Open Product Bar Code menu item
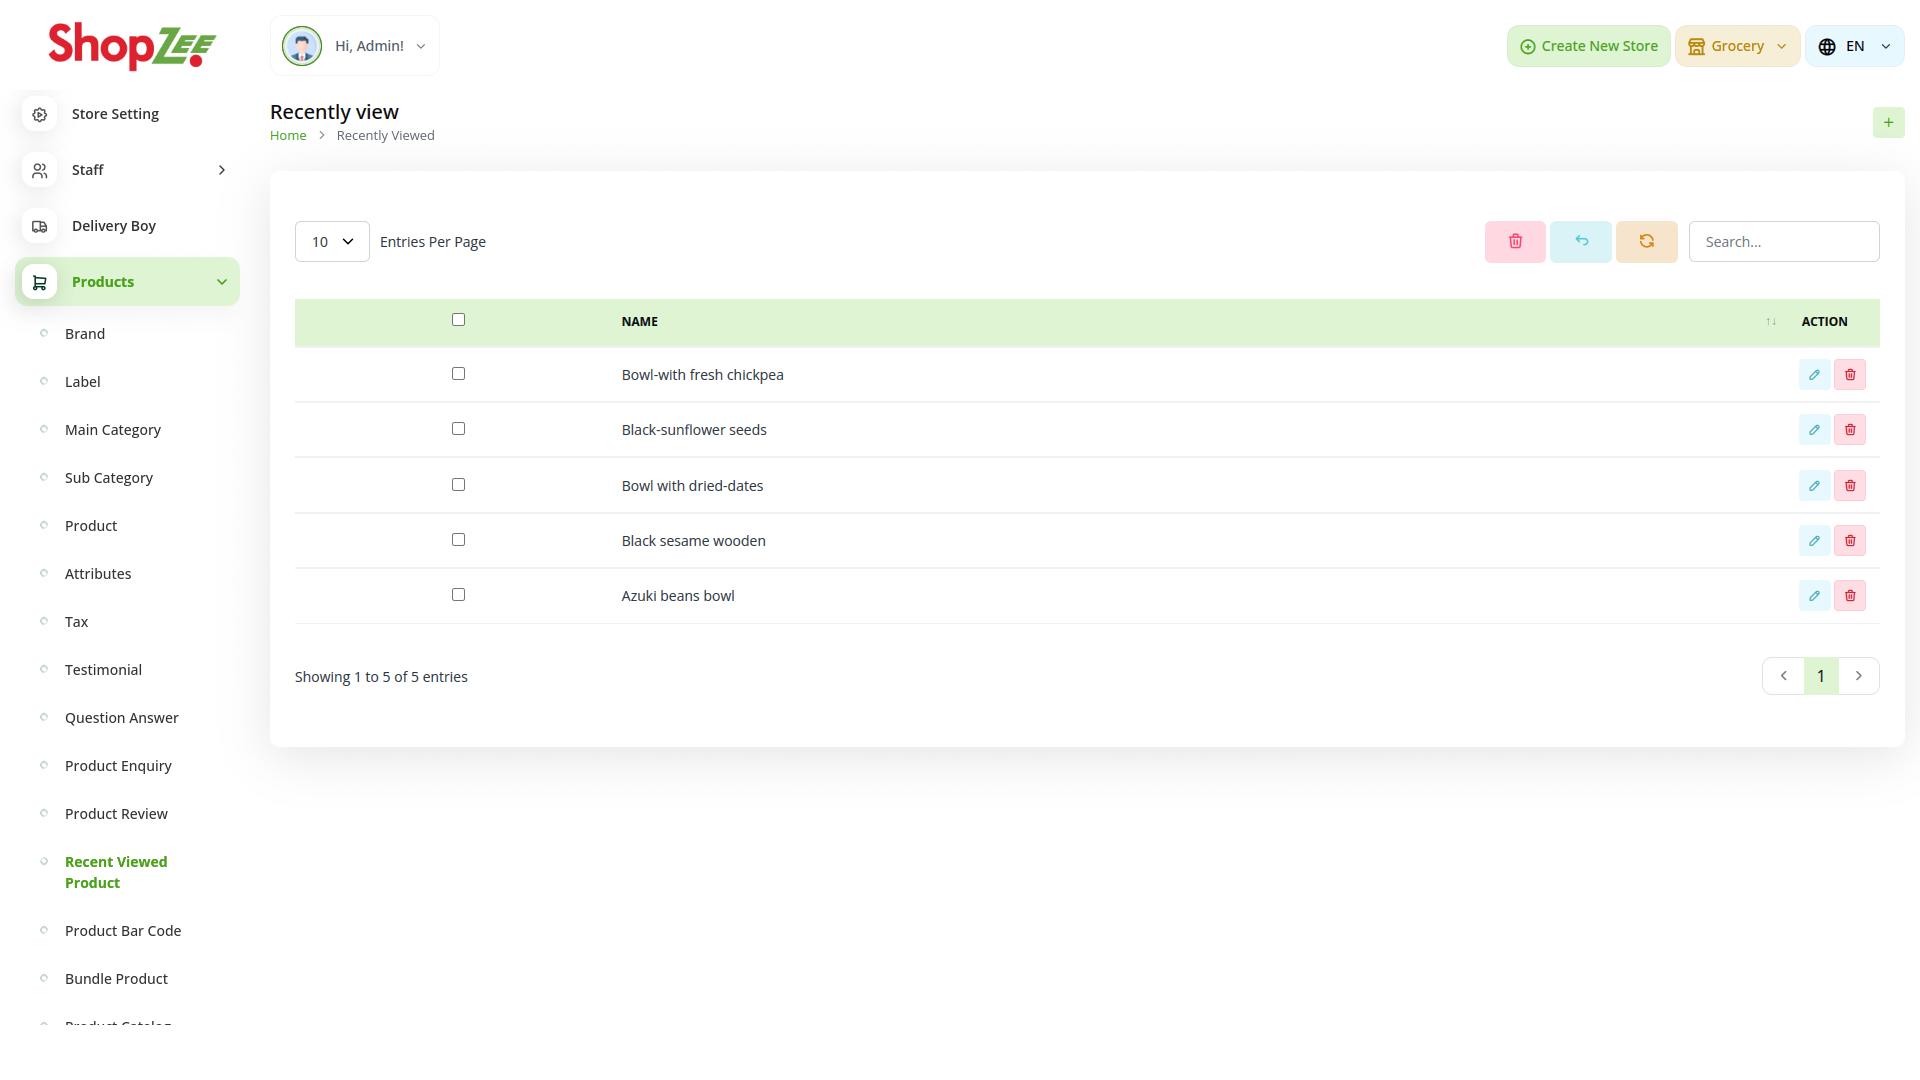This screenshot has height=1080, width=1920. 123,931
